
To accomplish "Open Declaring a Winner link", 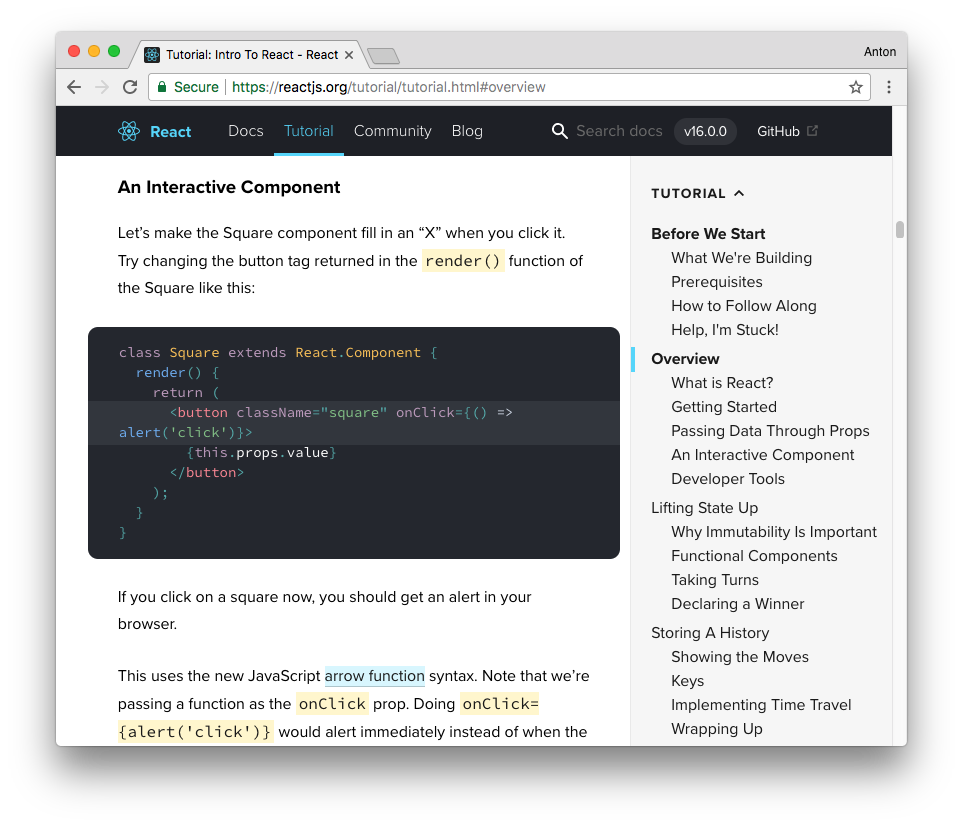I will click(738, 603).
